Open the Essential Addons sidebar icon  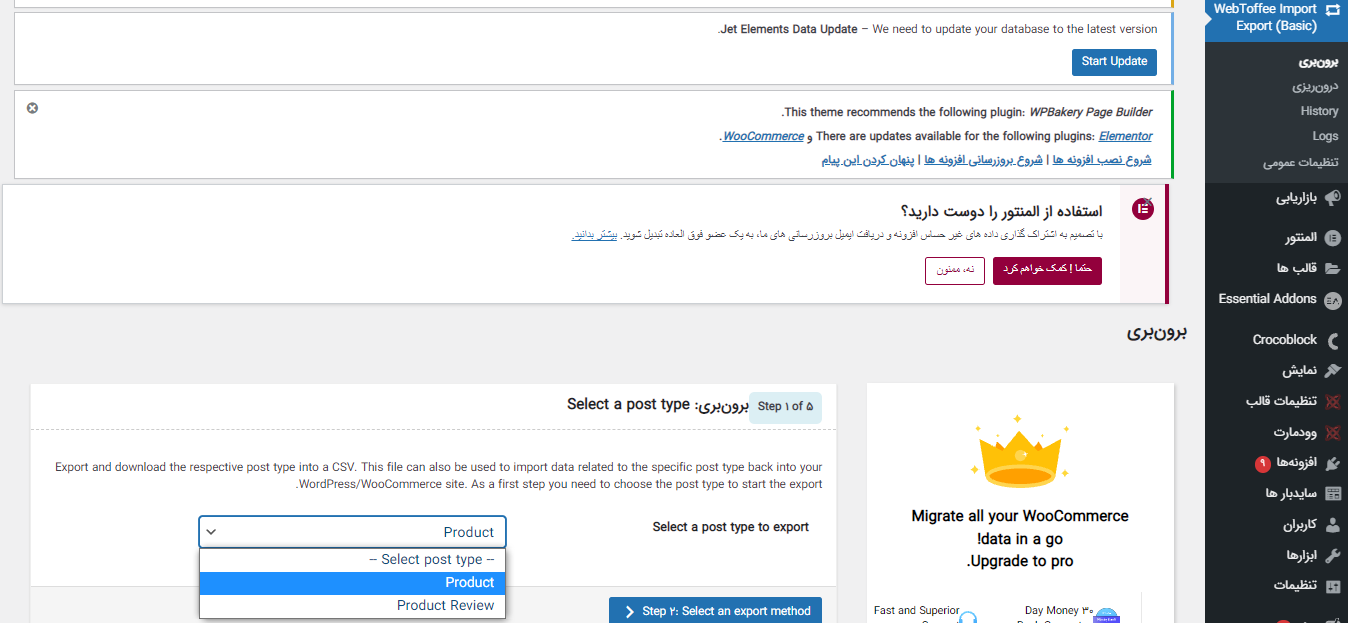click(1332, 299)
